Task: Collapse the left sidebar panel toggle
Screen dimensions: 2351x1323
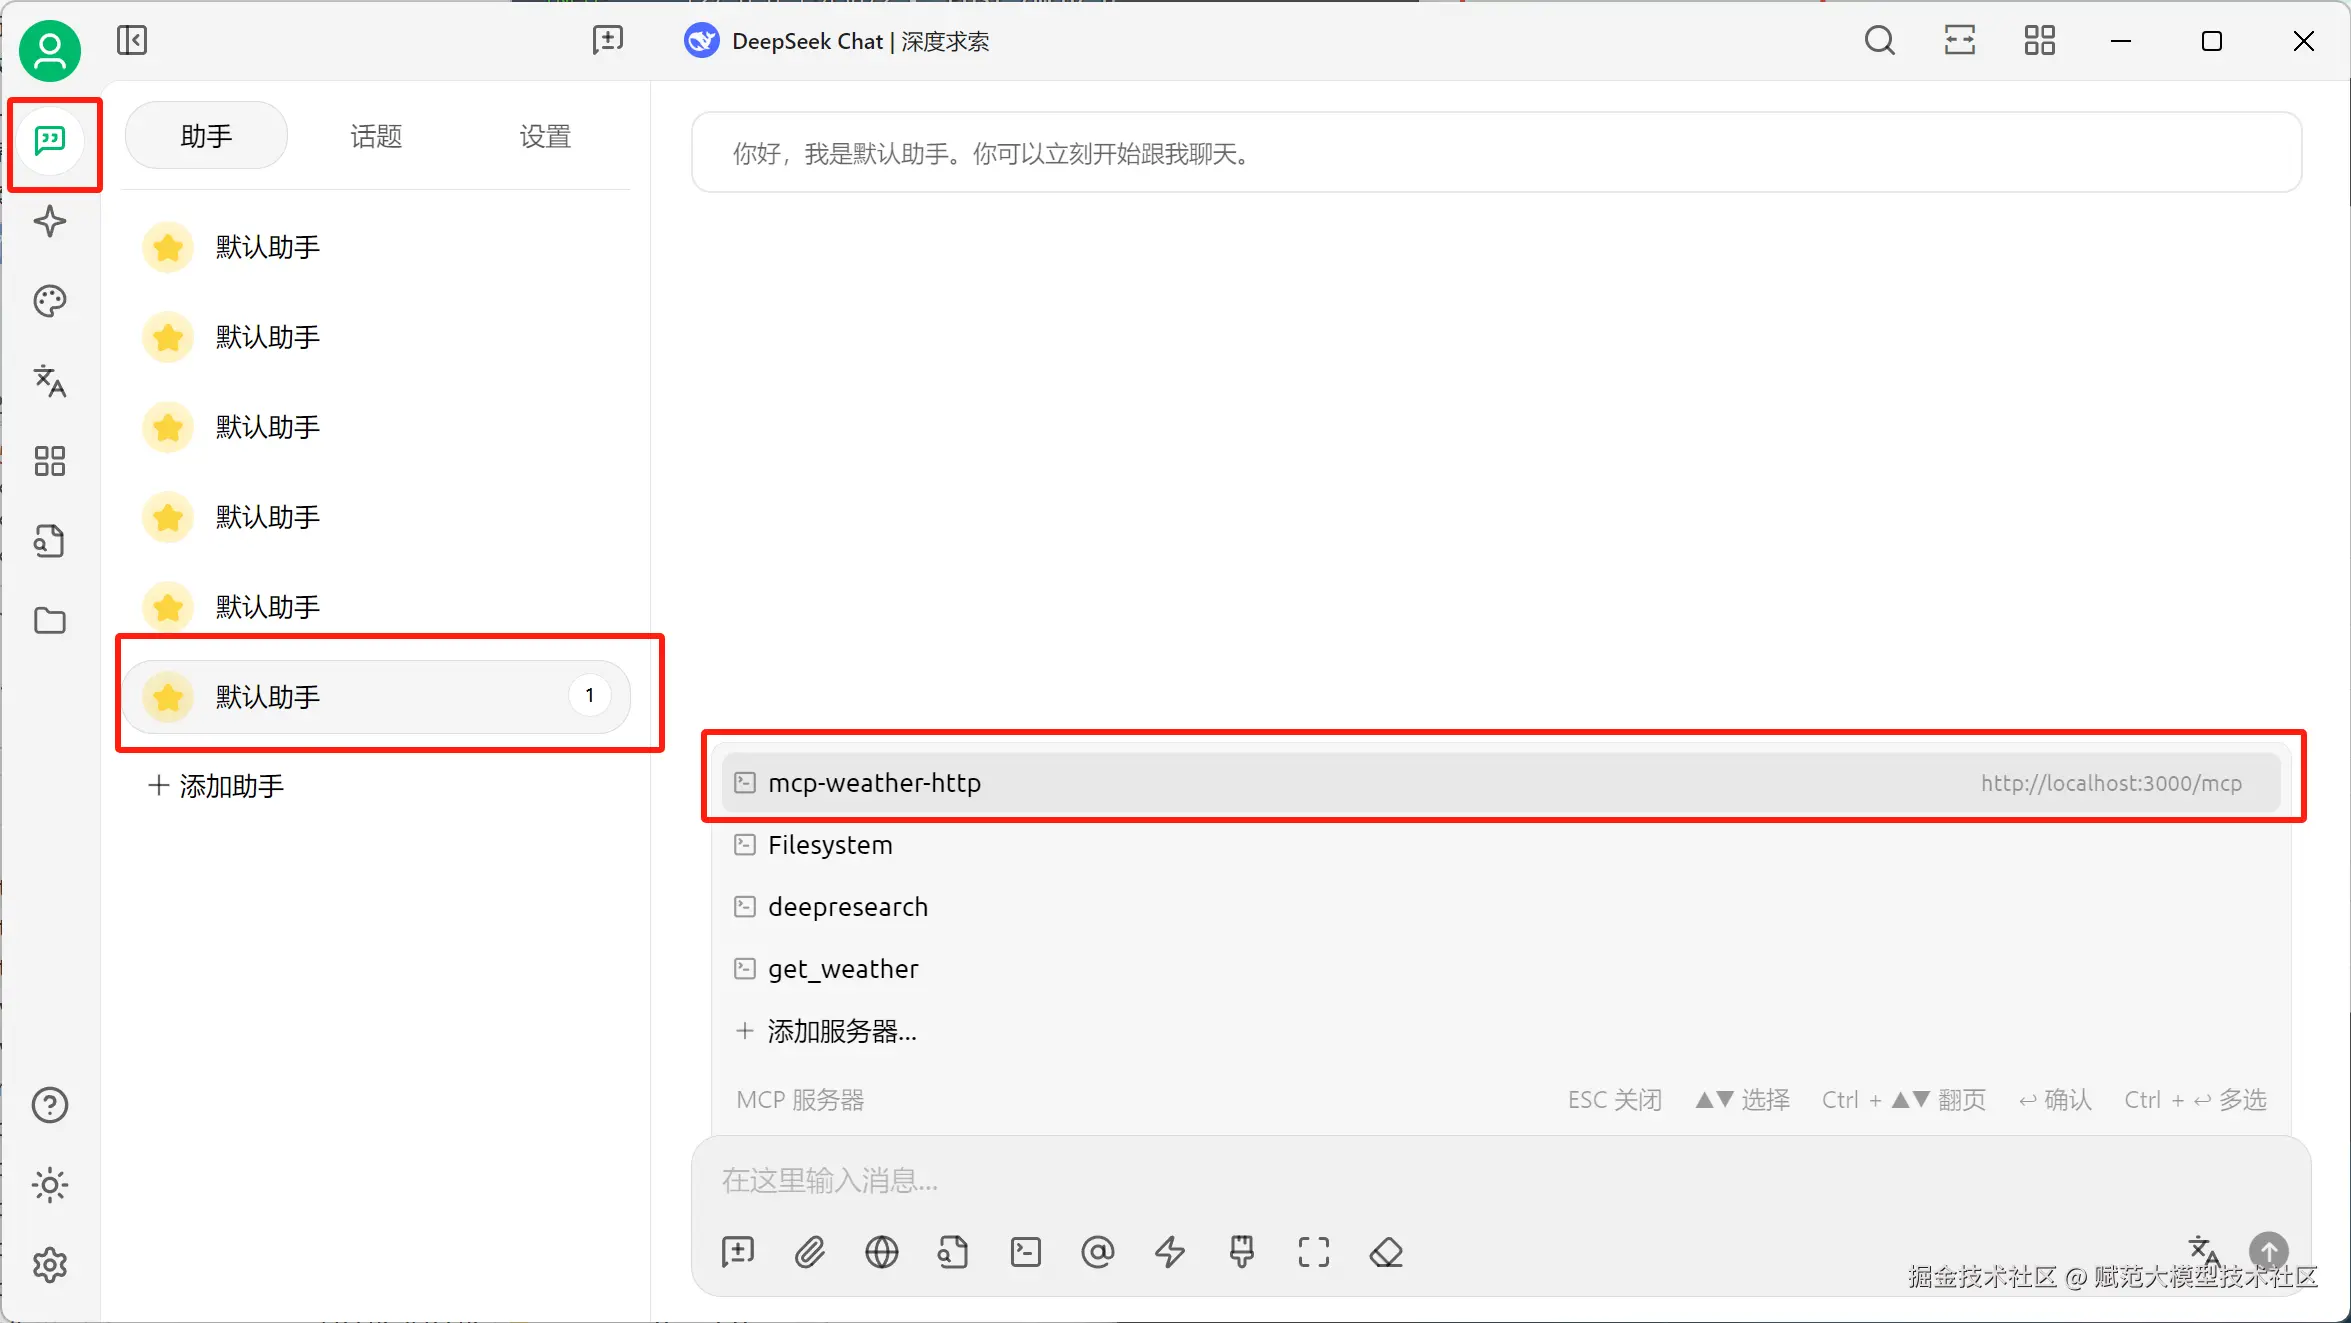Action: (132, 41)
